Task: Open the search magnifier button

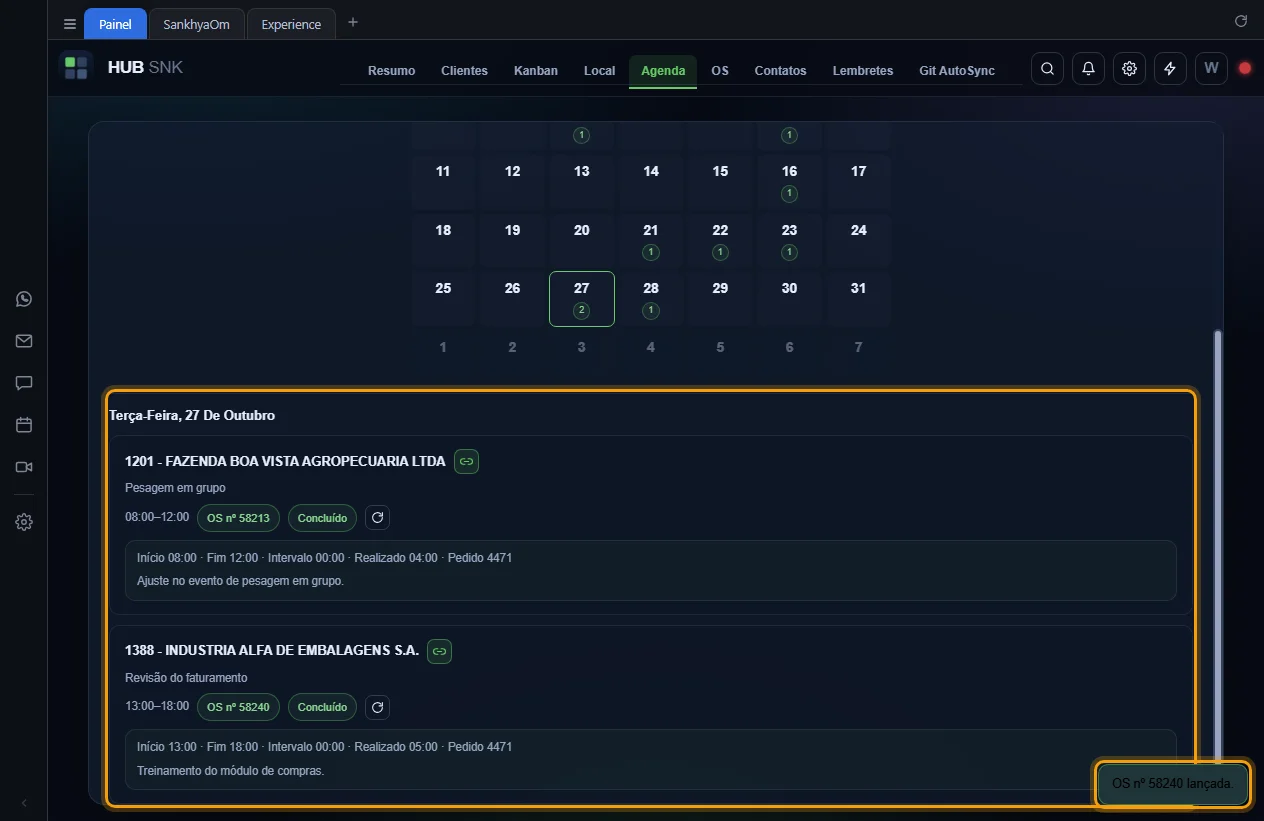Action: pos(1047,68)
